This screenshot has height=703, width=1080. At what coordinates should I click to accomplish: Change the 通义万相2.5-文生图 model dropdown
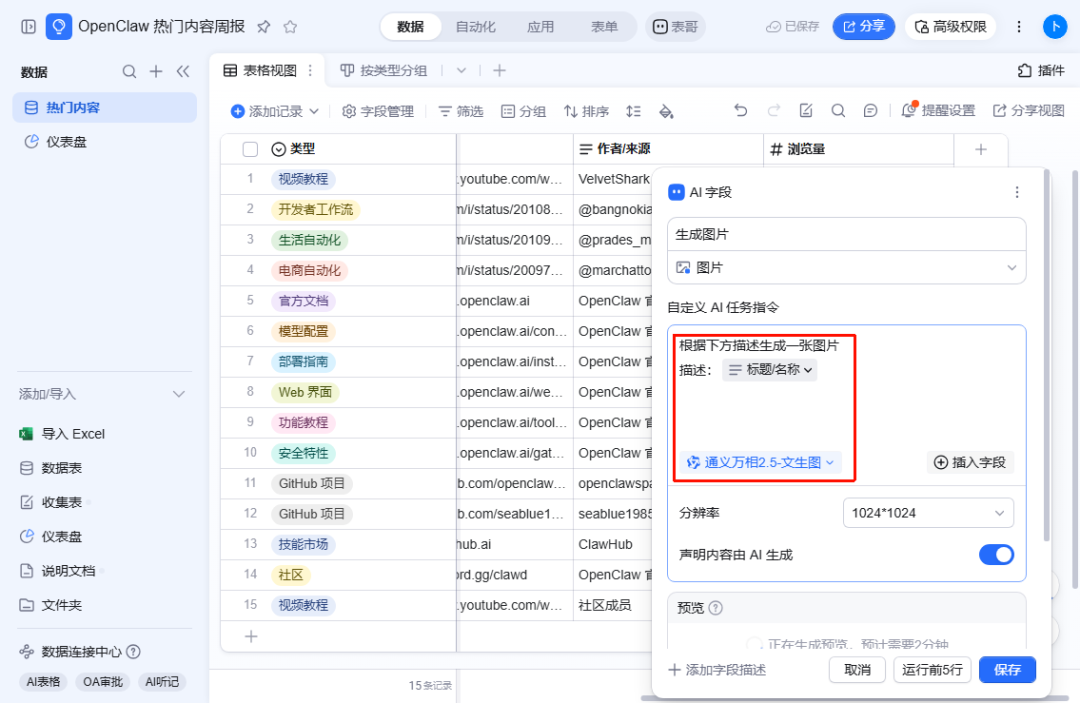tap(760, 462)
